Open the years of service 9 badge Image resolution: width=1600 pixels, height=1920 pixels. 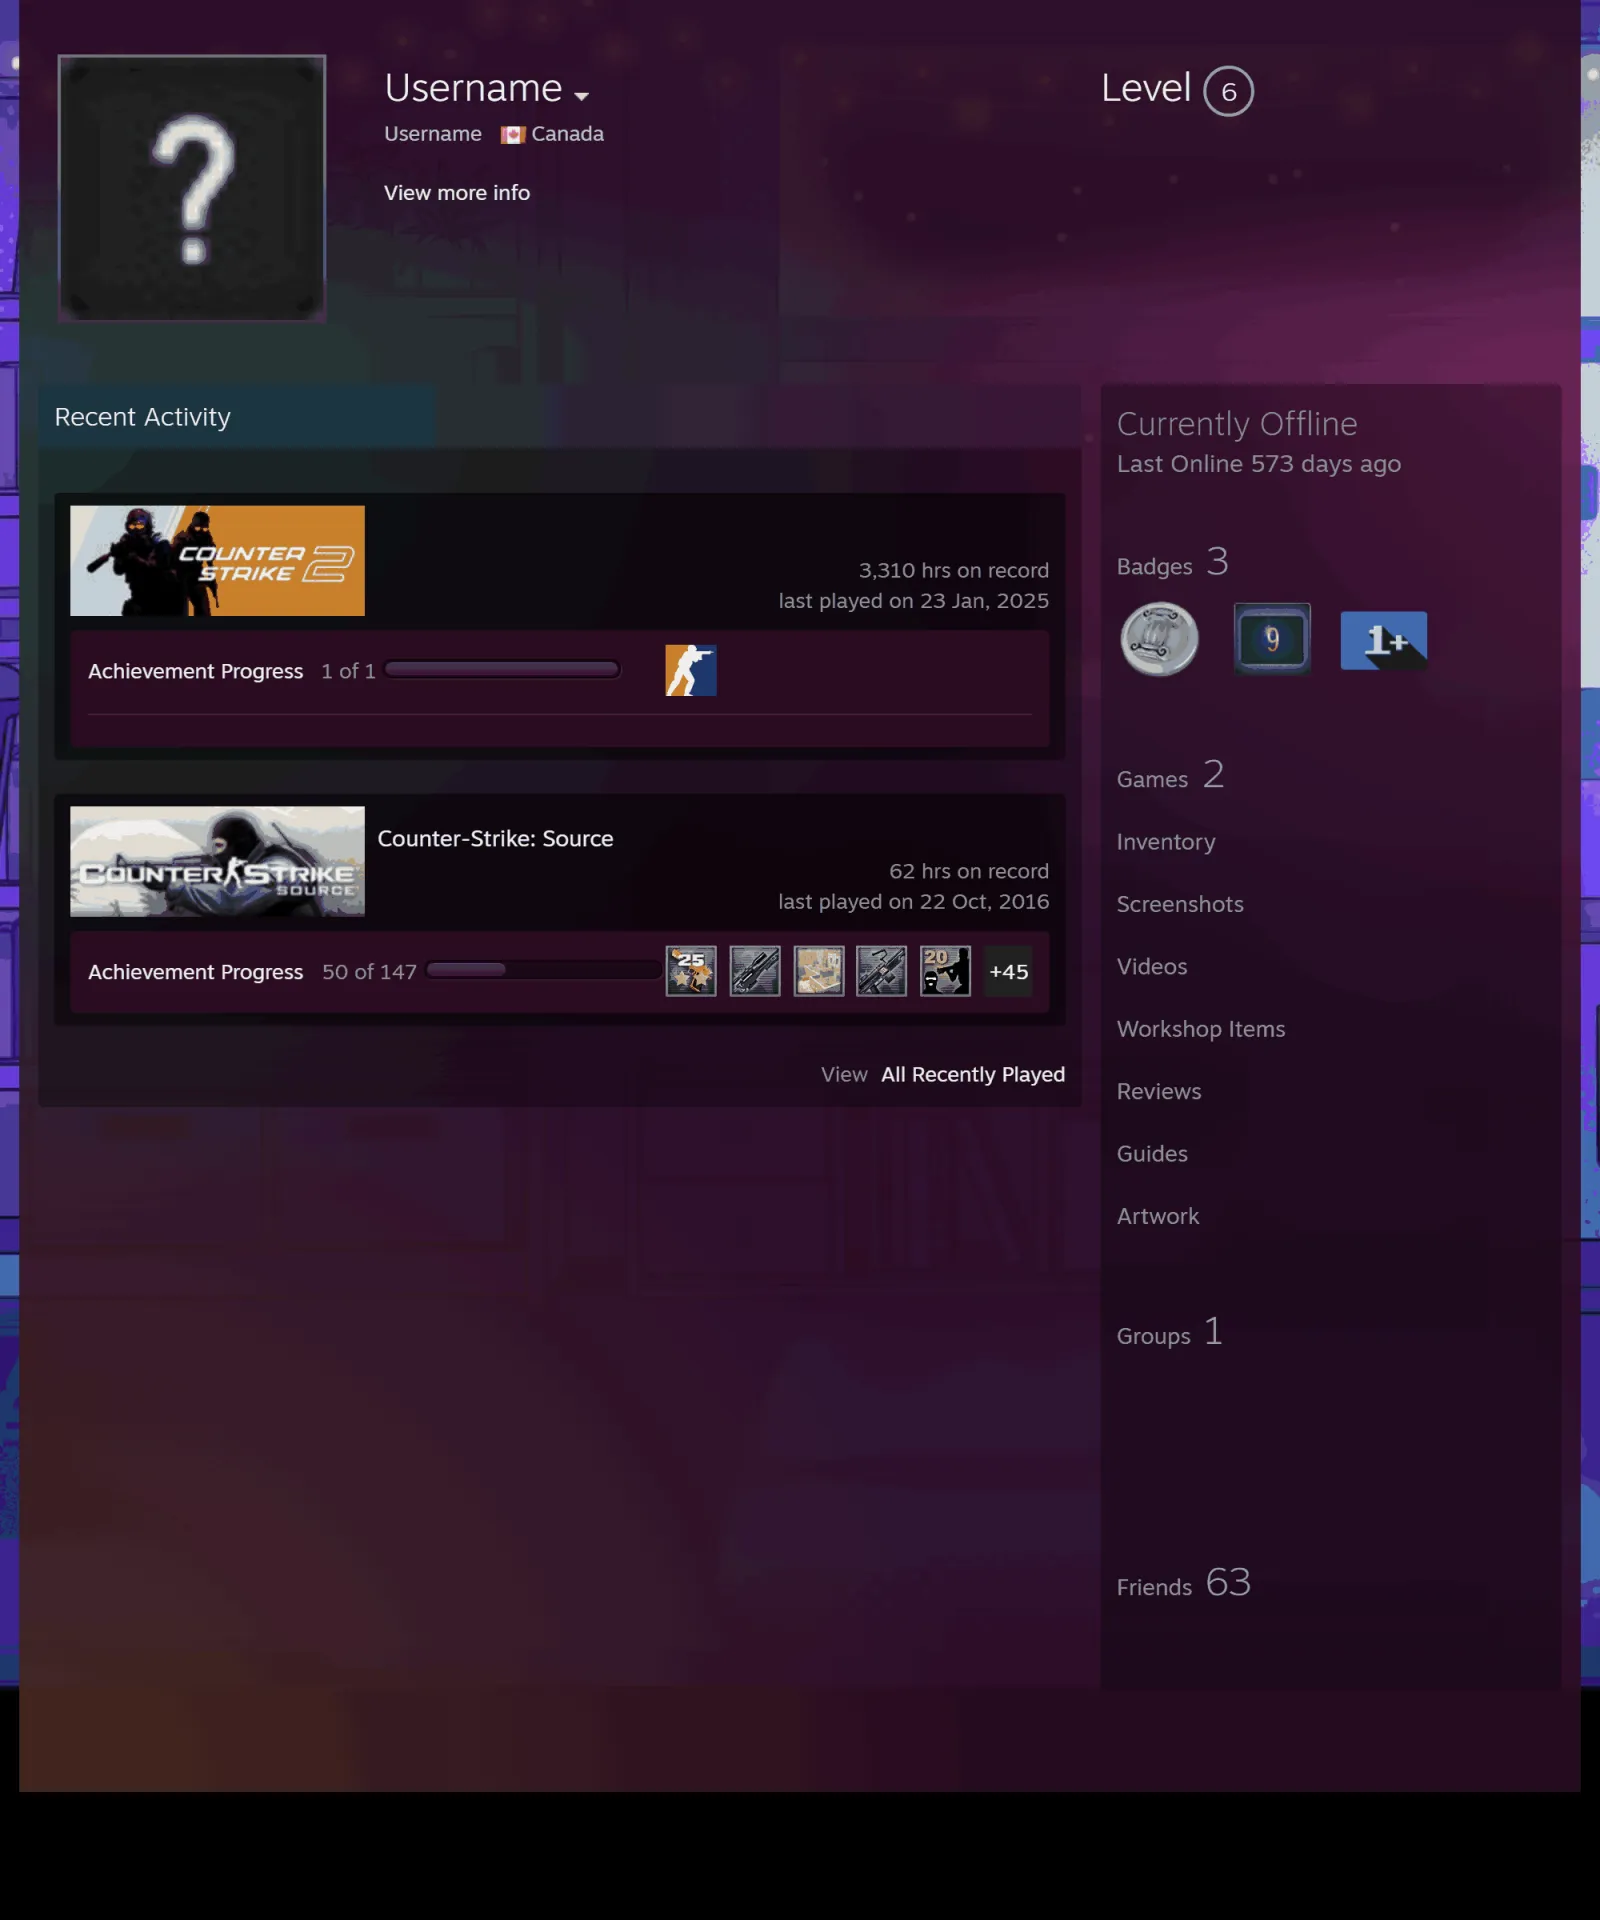pyautogui.click(x=1272, y=639)
